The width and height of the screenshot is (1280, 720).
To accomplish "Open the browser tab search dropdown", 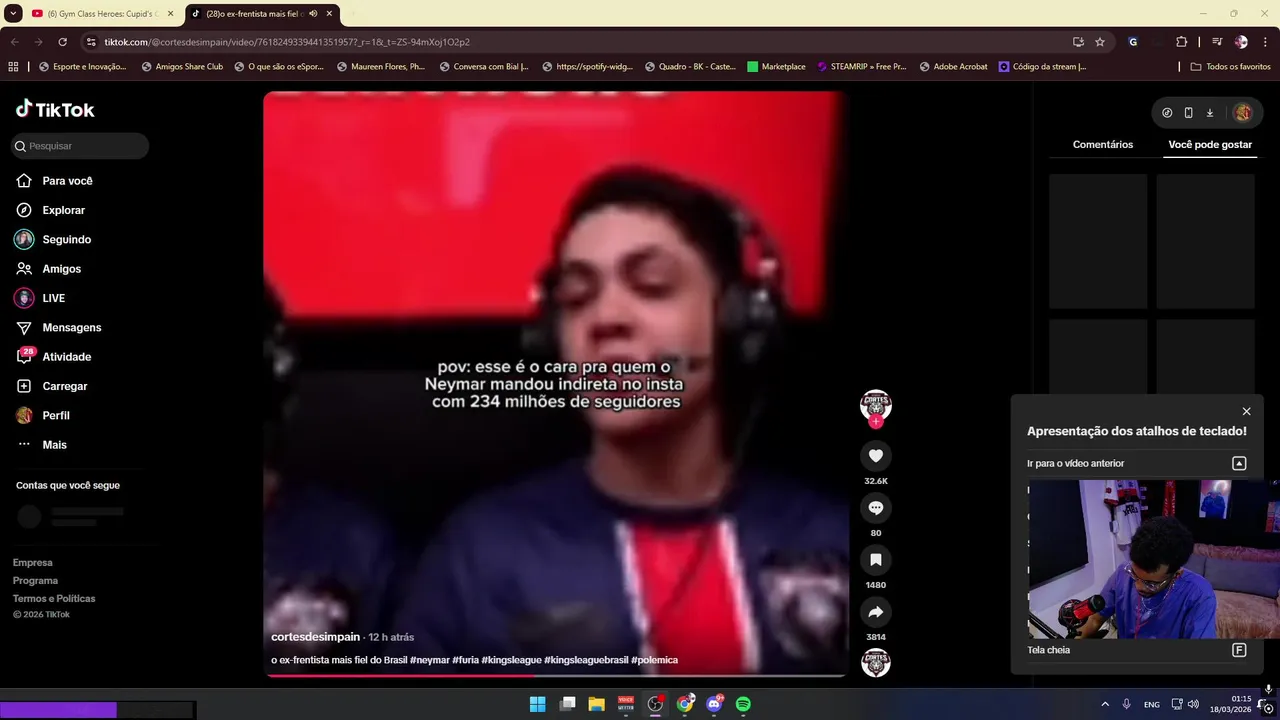I will tap(13, 14).
